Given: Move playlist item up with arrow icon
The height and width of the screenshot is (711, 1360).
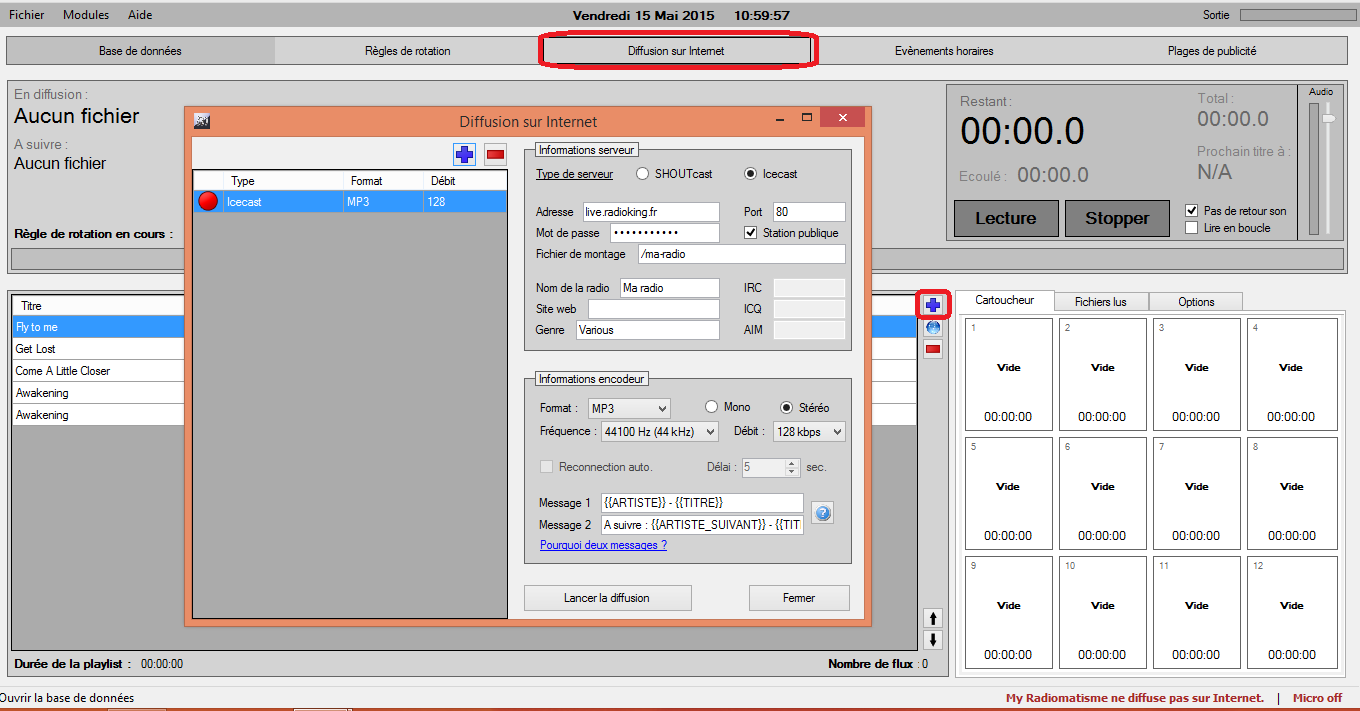Looking at the screenshot, I should tap(933, 618).
